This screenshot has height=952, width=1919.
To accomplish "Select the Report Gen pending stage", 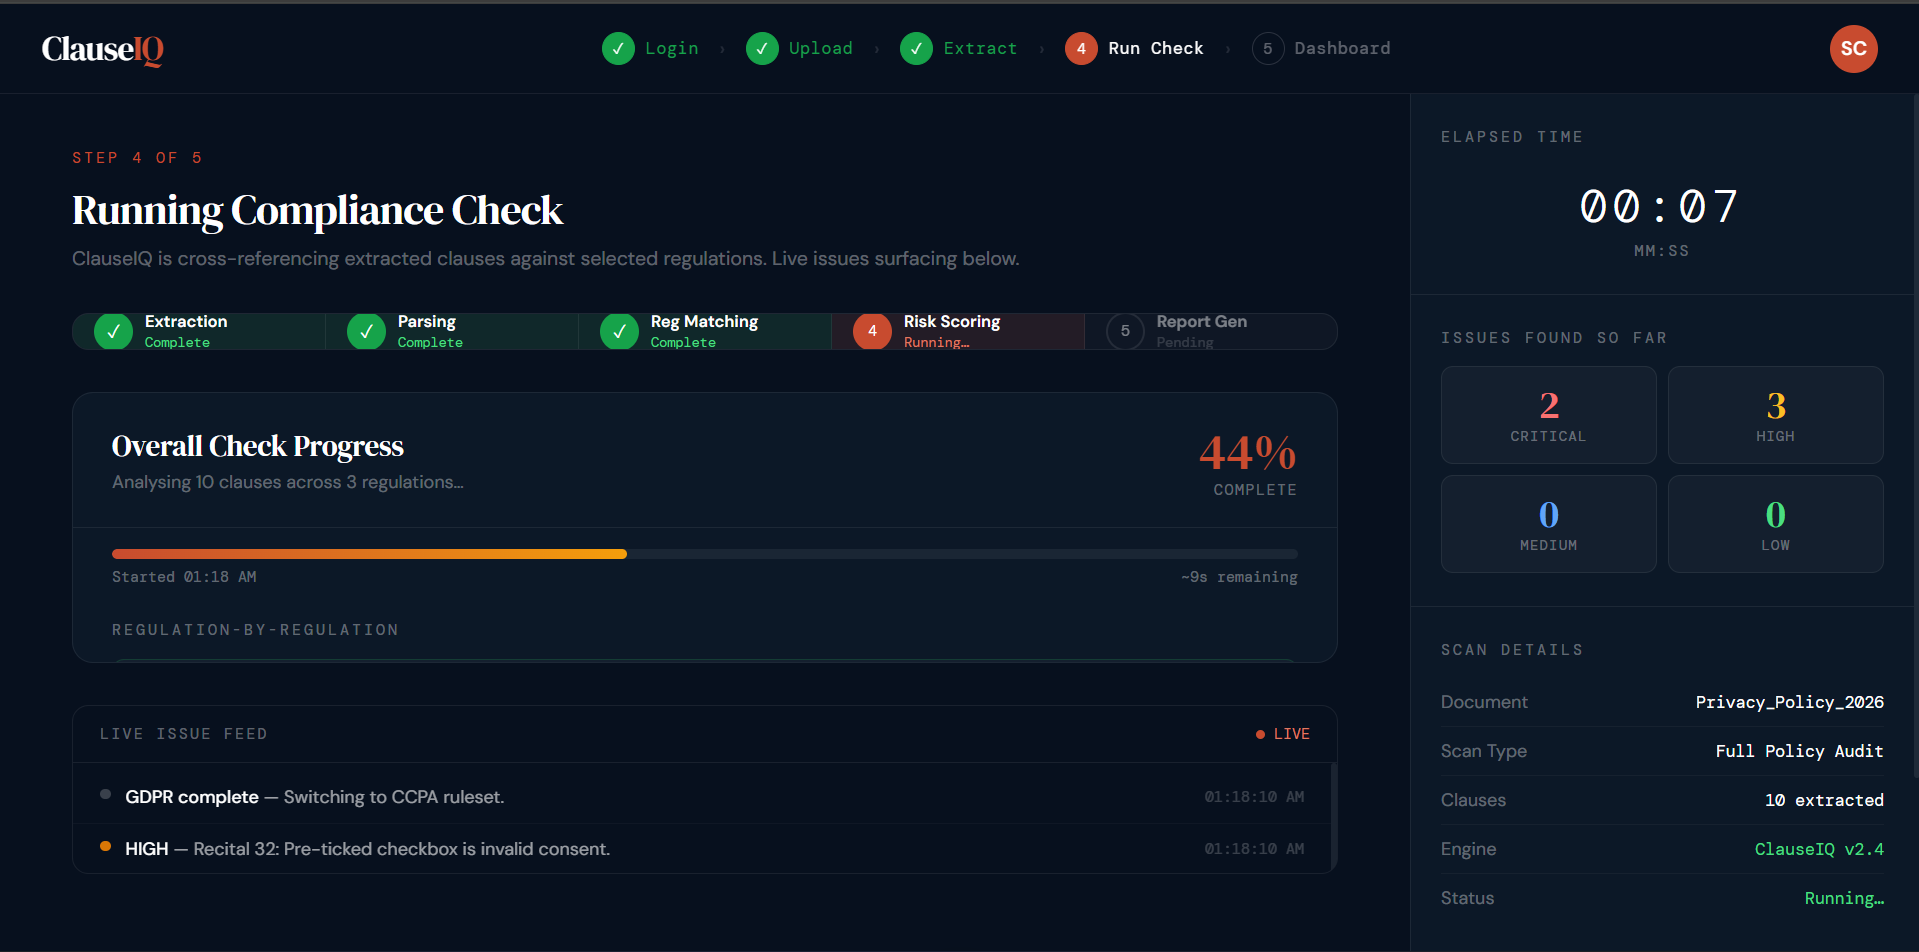I will coord(1210,331).
